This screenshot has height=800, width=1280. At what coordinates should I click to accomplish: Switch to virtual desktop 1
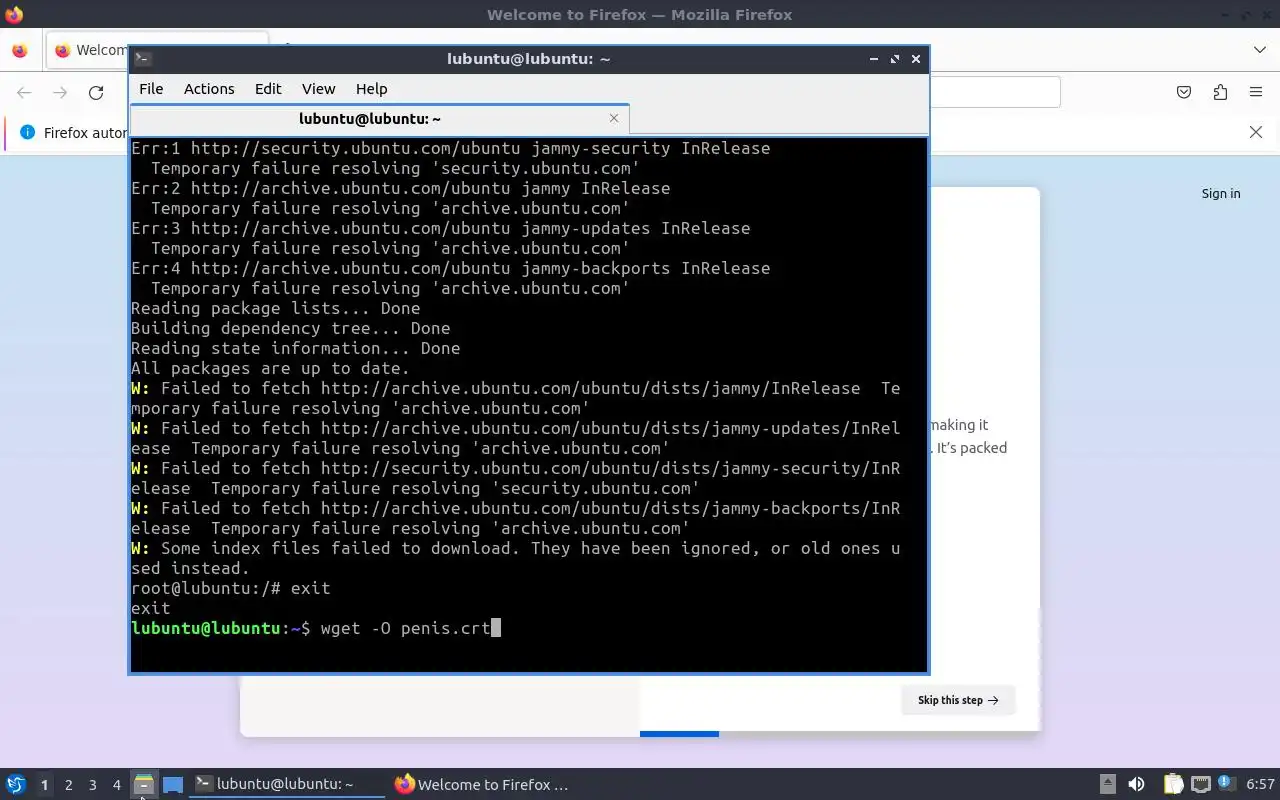[x=44, y=785]
